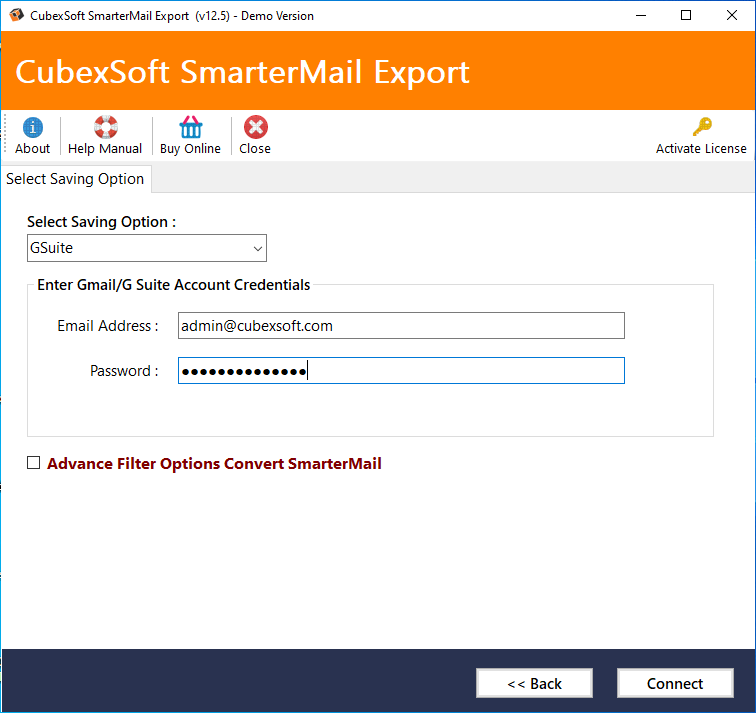This screenshot has width=756, height=713.
Task: Open the GSuite saving option combo box
Action: [147, 248]
